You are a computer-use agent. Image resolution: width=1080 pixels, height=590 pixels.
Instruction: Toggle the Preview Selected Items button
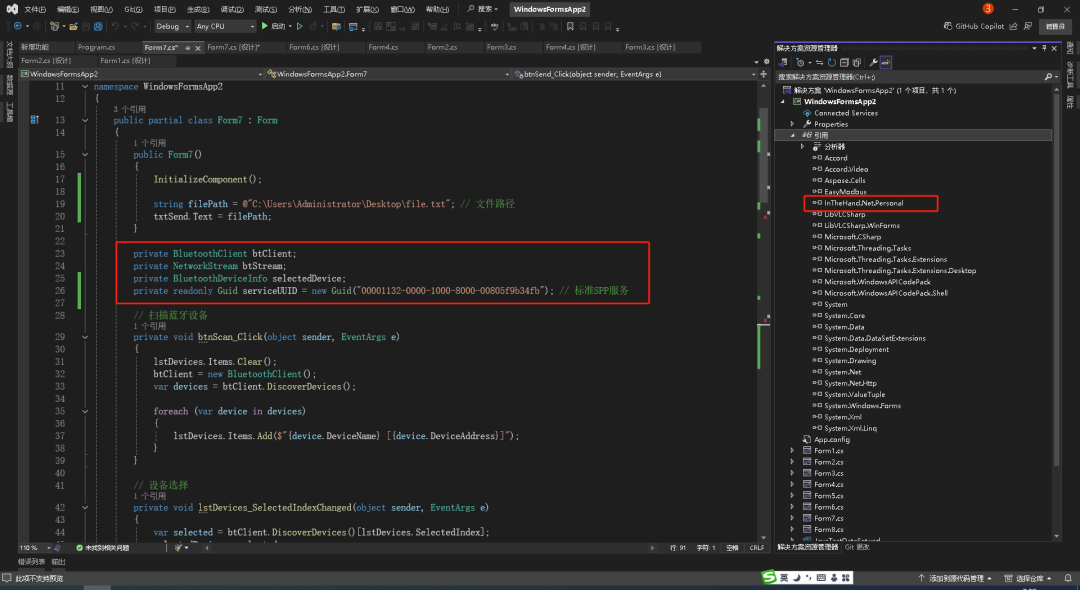tap(886, 62)
